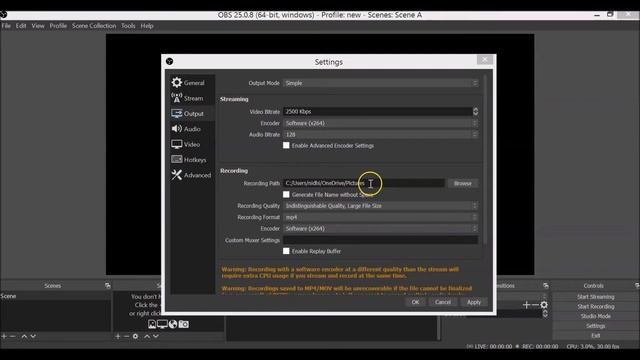Click the Custom Muxer Settings field
The height and width of the screenshot is (360, 640).
[380, 240]
